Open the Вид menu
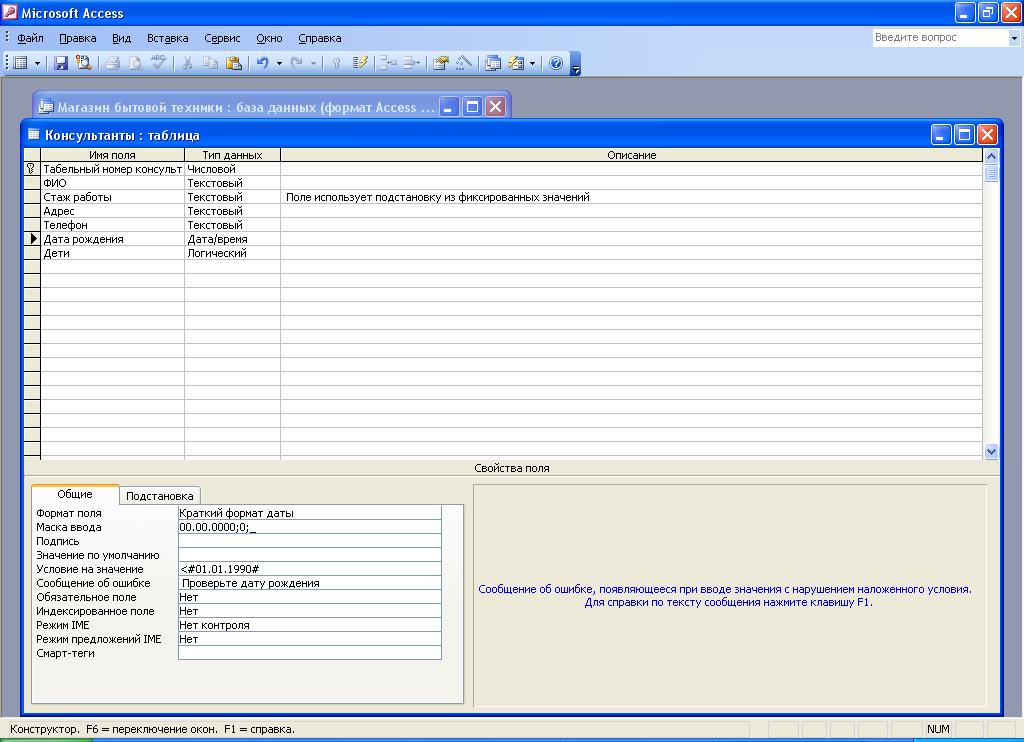The image size is (1024, 742). point(121,38)
